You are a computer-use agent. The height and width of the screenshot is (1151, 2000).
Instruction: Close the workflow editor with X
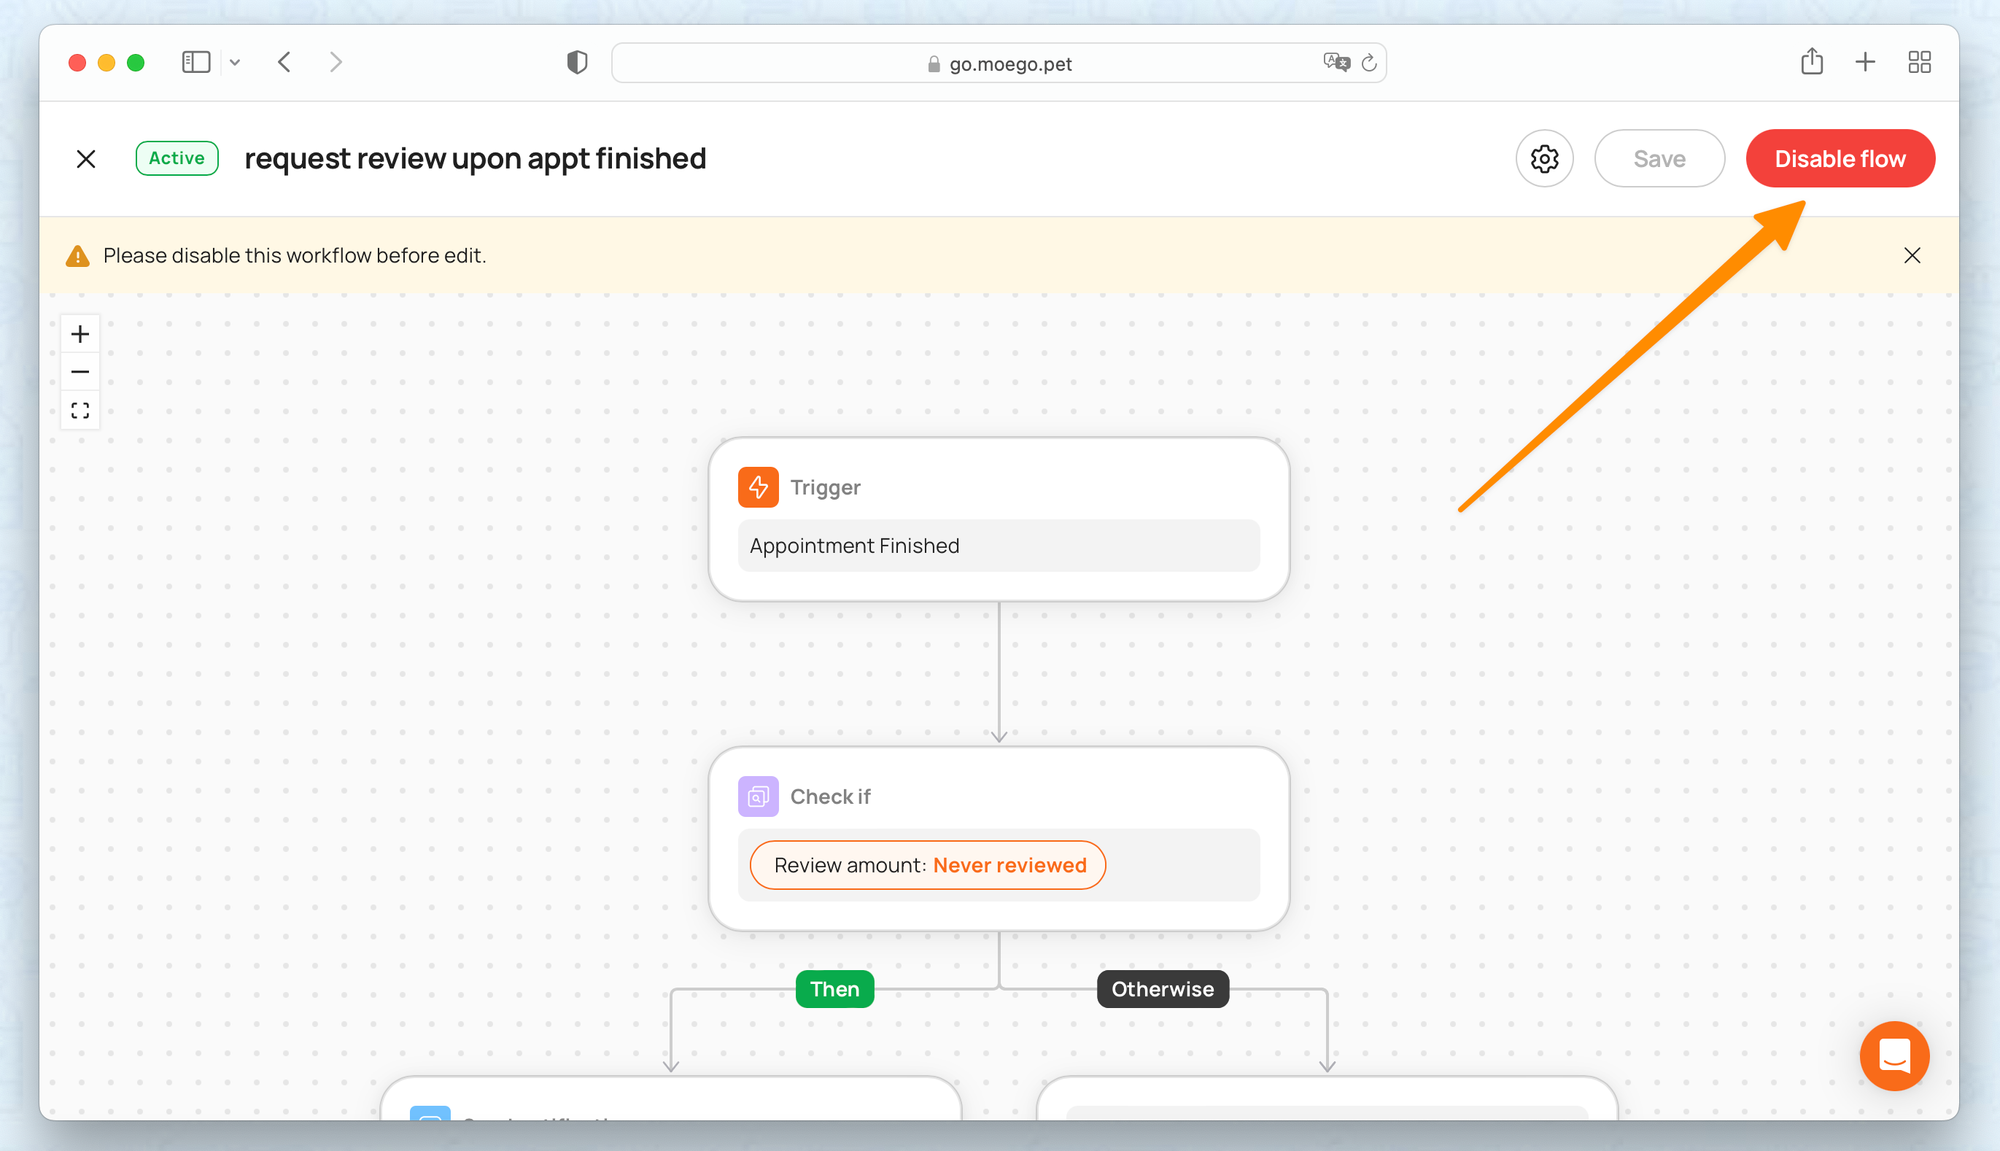pos(86,159)
